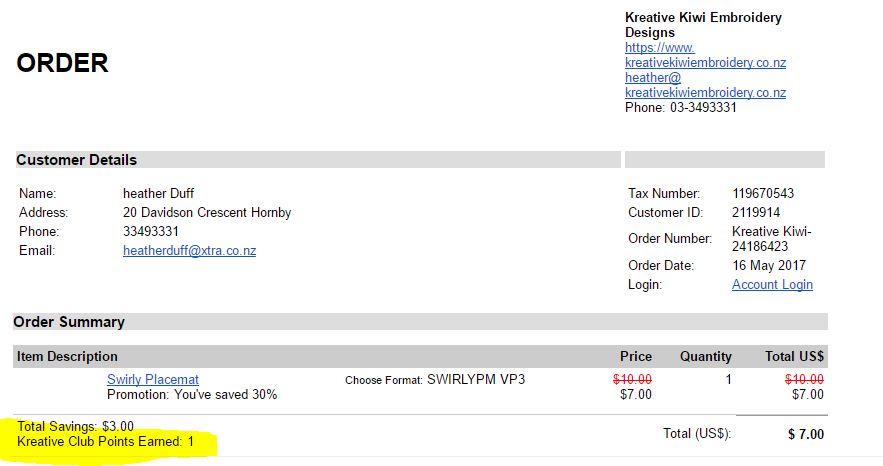883x466 pixels.
Task: Open the kreativekiwiembroidery.co.nz website link
Action: coord(705,55)
